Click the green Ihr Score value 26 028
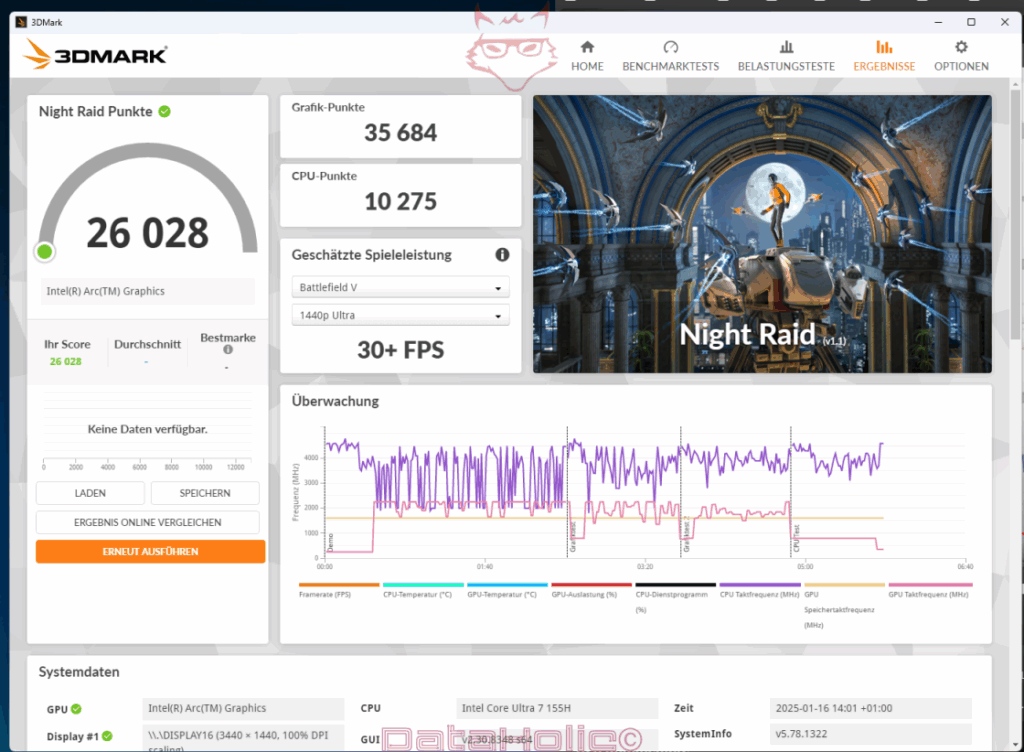The image size is (1024, 752). tap(66, 362)
